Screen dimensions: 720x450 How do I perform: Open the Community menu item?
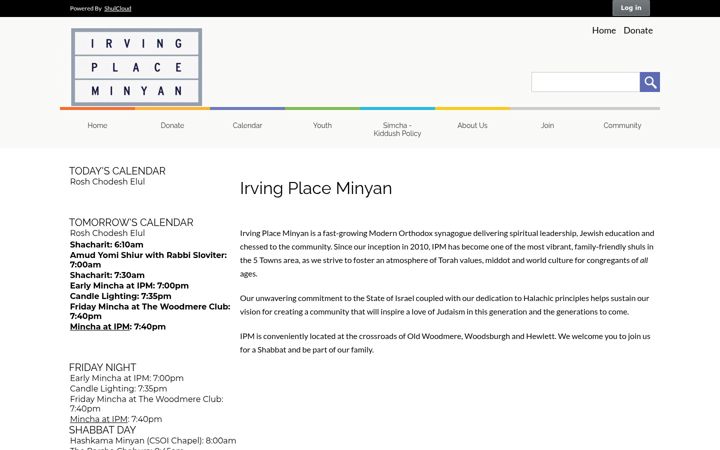pyautogui.click(x=622, y=125)
